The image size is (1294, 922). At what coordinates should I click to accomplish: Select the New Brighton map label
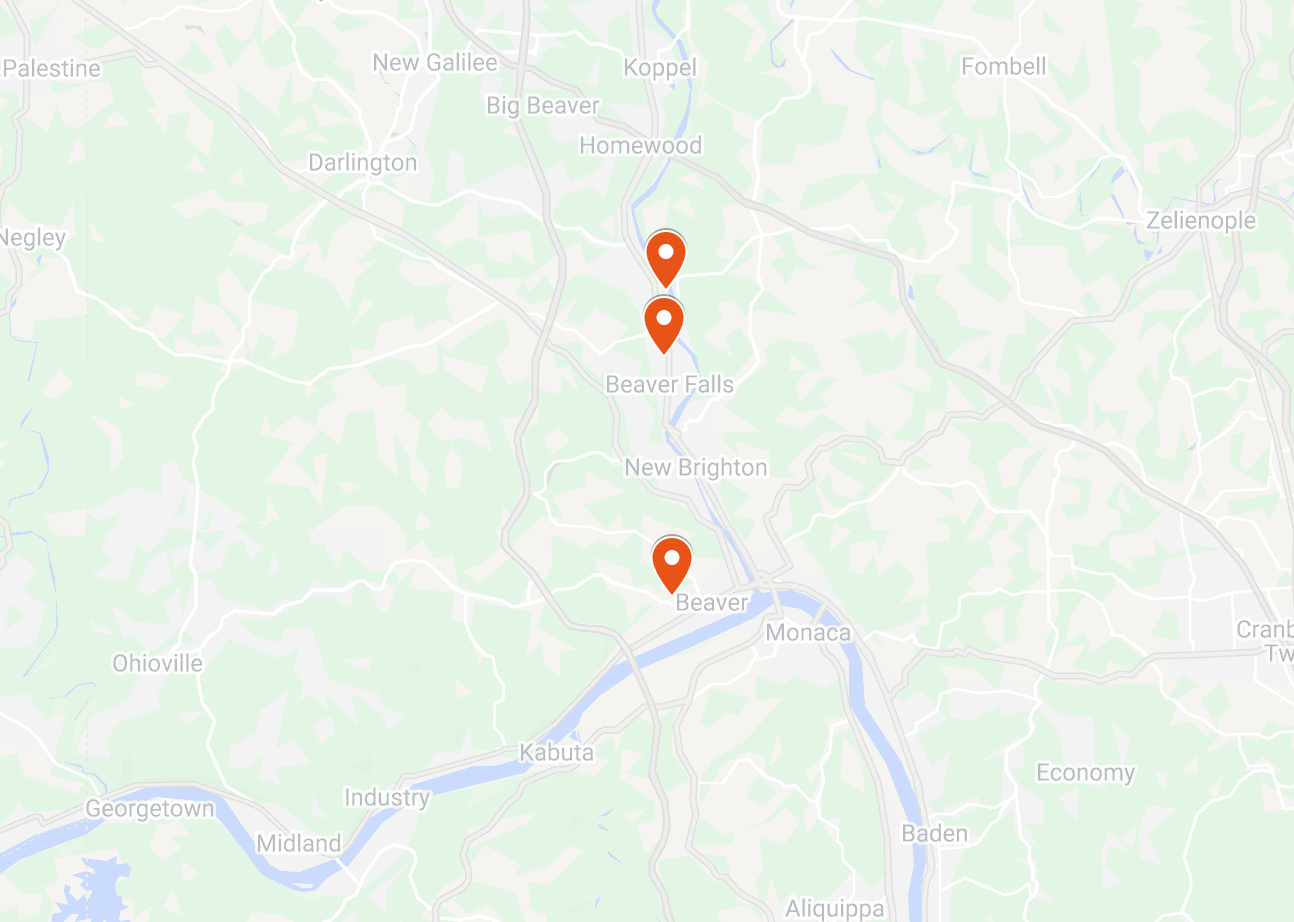[x=696, y=467]
